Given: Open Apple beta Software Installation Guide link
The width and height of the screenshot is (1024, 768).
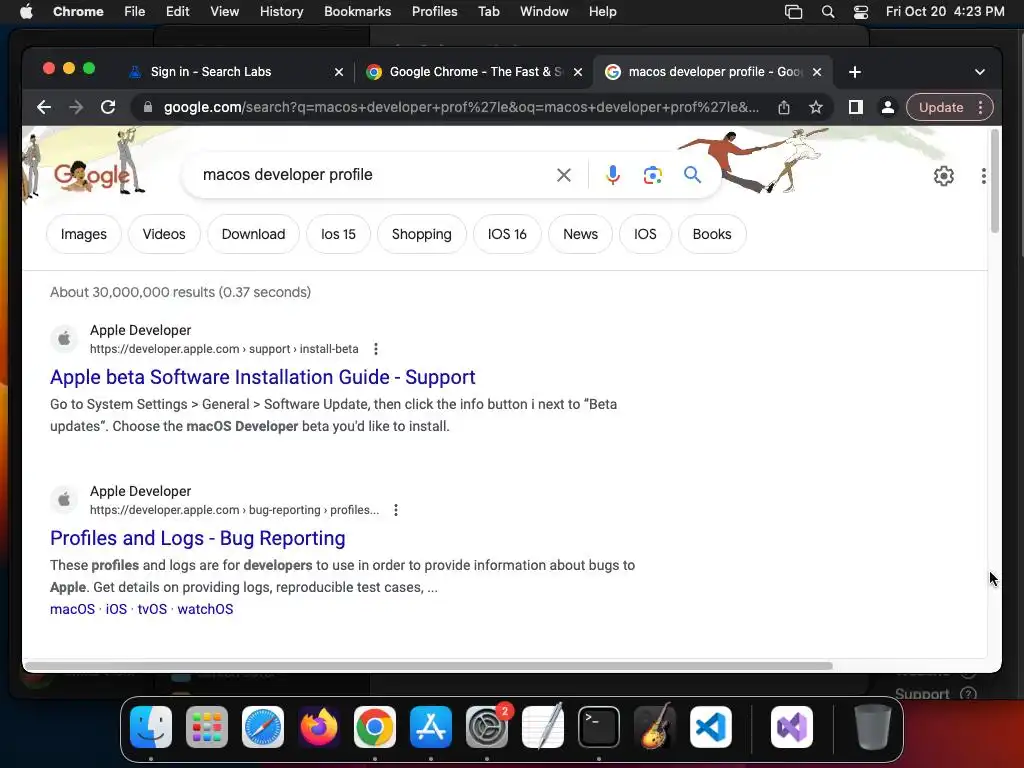Looking at the screenshot, I should 263,377.
